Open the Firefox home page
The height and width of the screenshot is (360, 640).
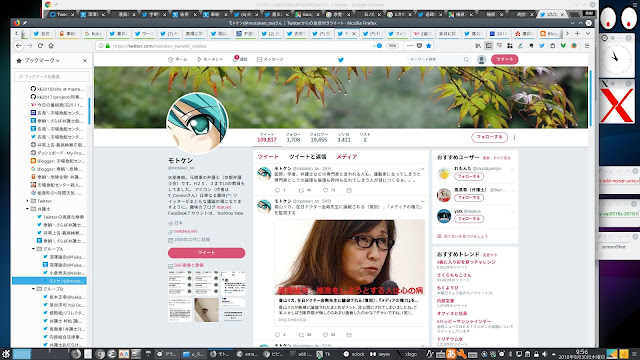51,46
